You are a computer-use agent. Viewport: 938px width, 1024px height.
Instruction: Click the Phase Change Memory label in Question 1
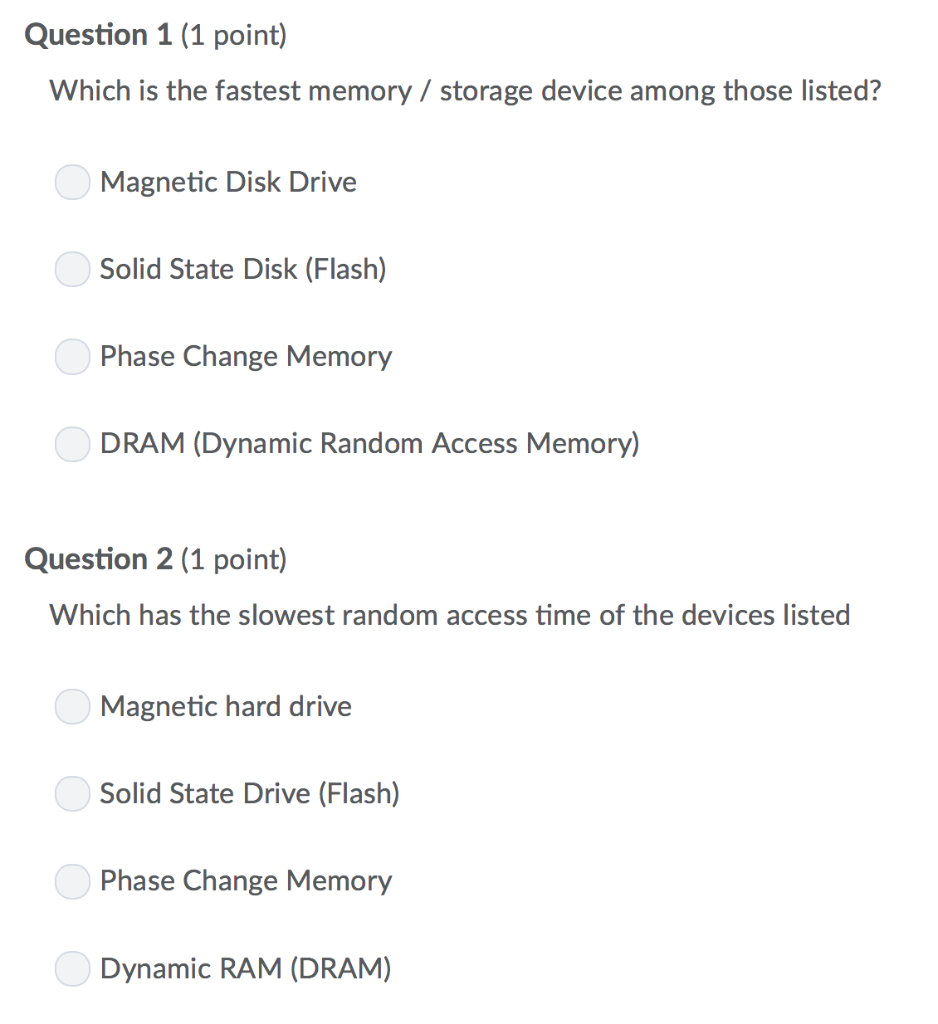click(x=245, y=356)
